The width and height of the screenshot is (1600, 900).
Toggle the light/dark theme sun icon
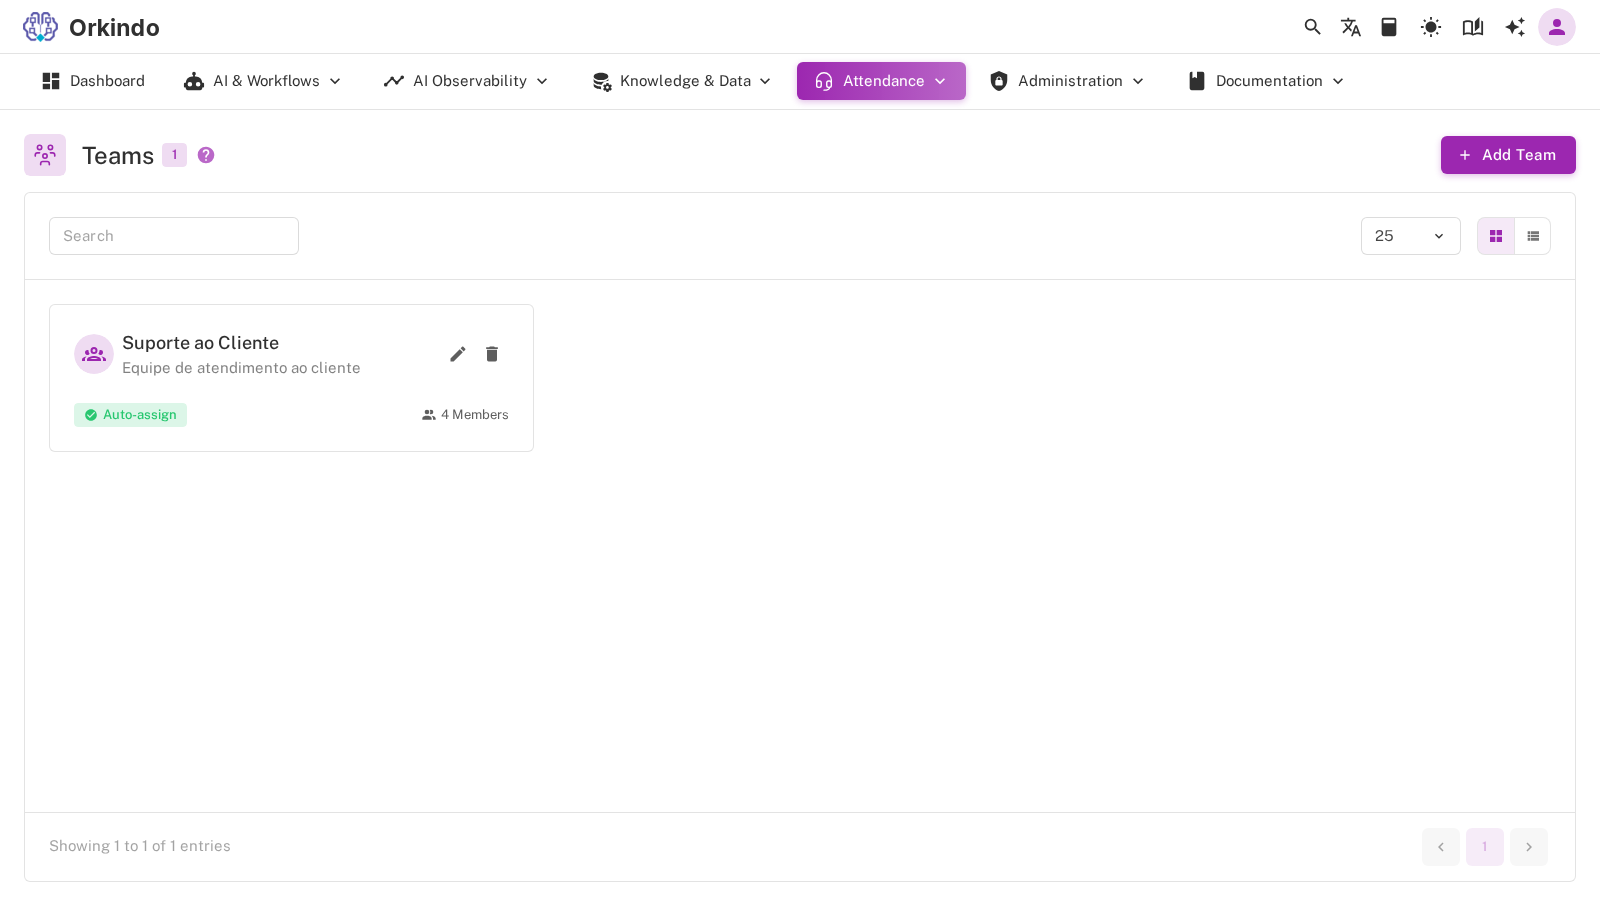point(1431,27)
